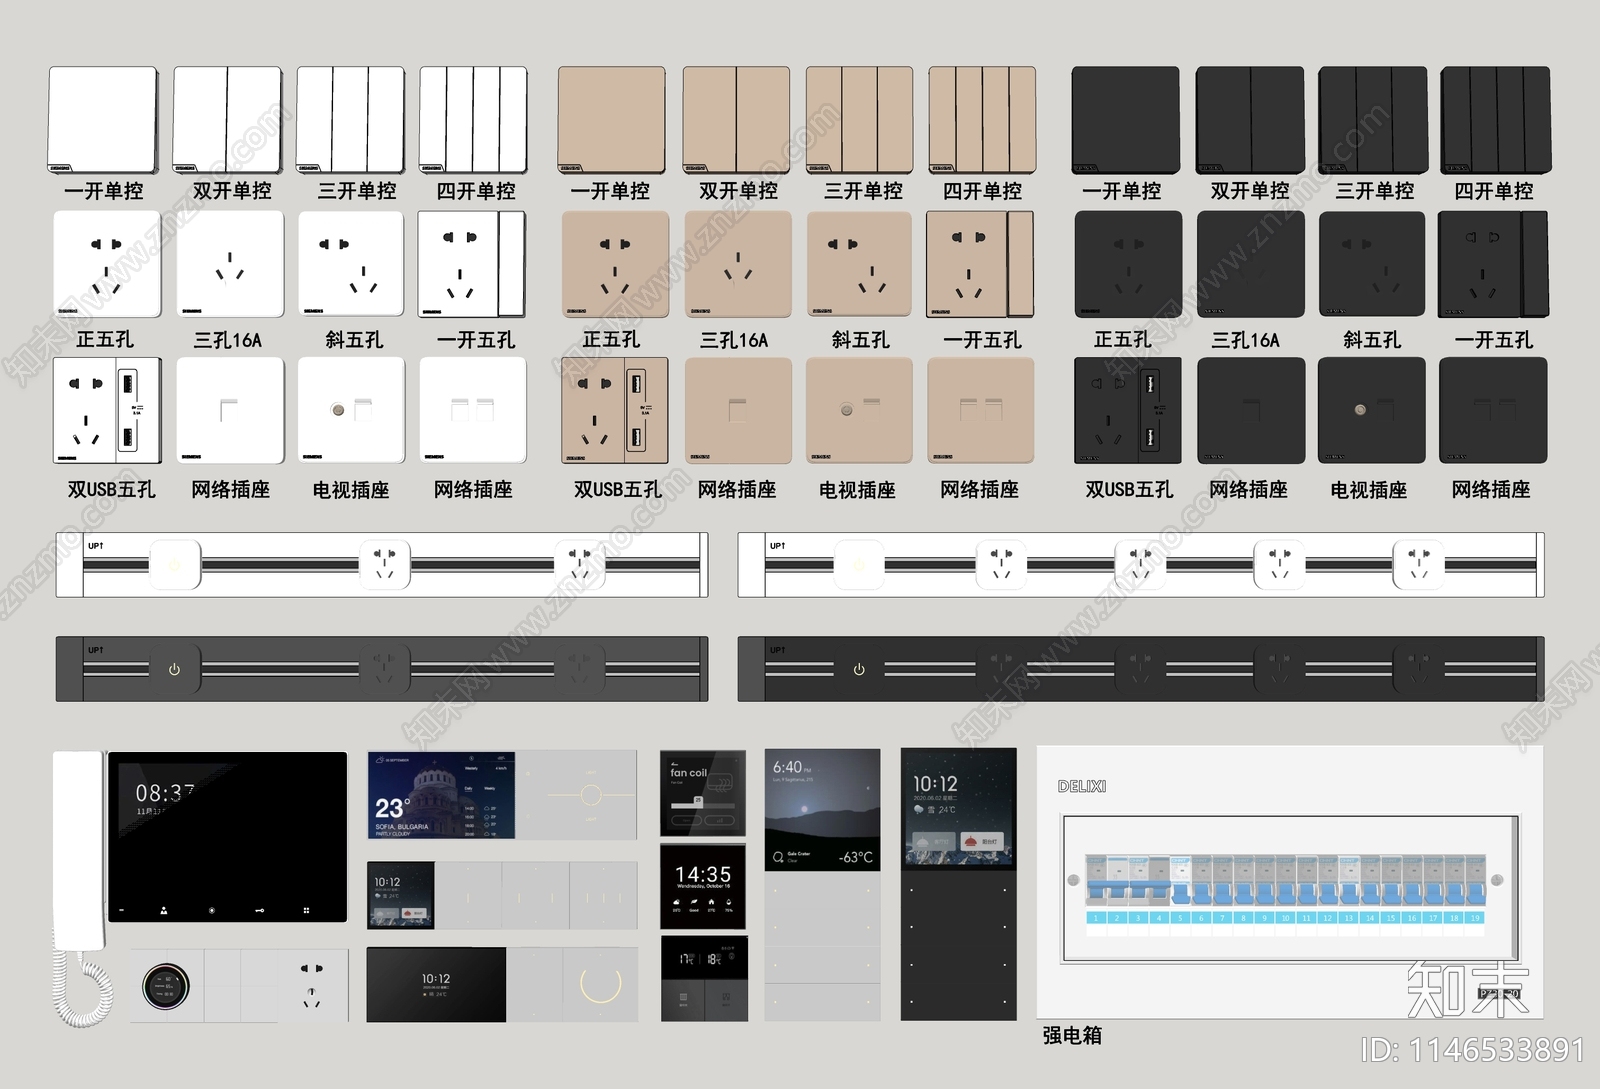Screen dimensions: 1600x1089
Task: Open the 14:35 clock panel
Action: (x=703, y=888)
